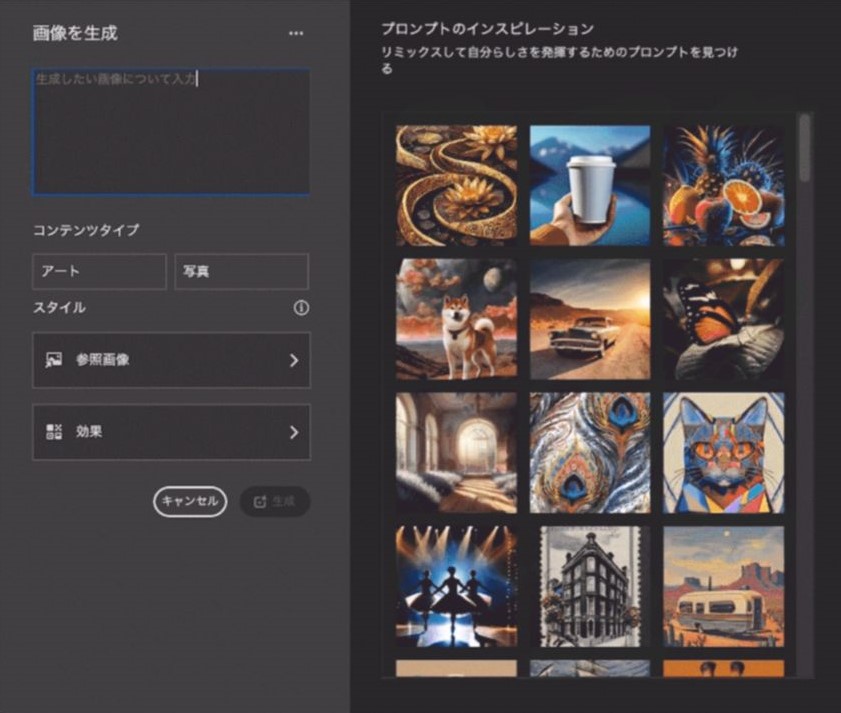Image resolution: width=841 pixels, height=713 pixels.
Task: Select the アート content type
Action: [x=99, y=271]
